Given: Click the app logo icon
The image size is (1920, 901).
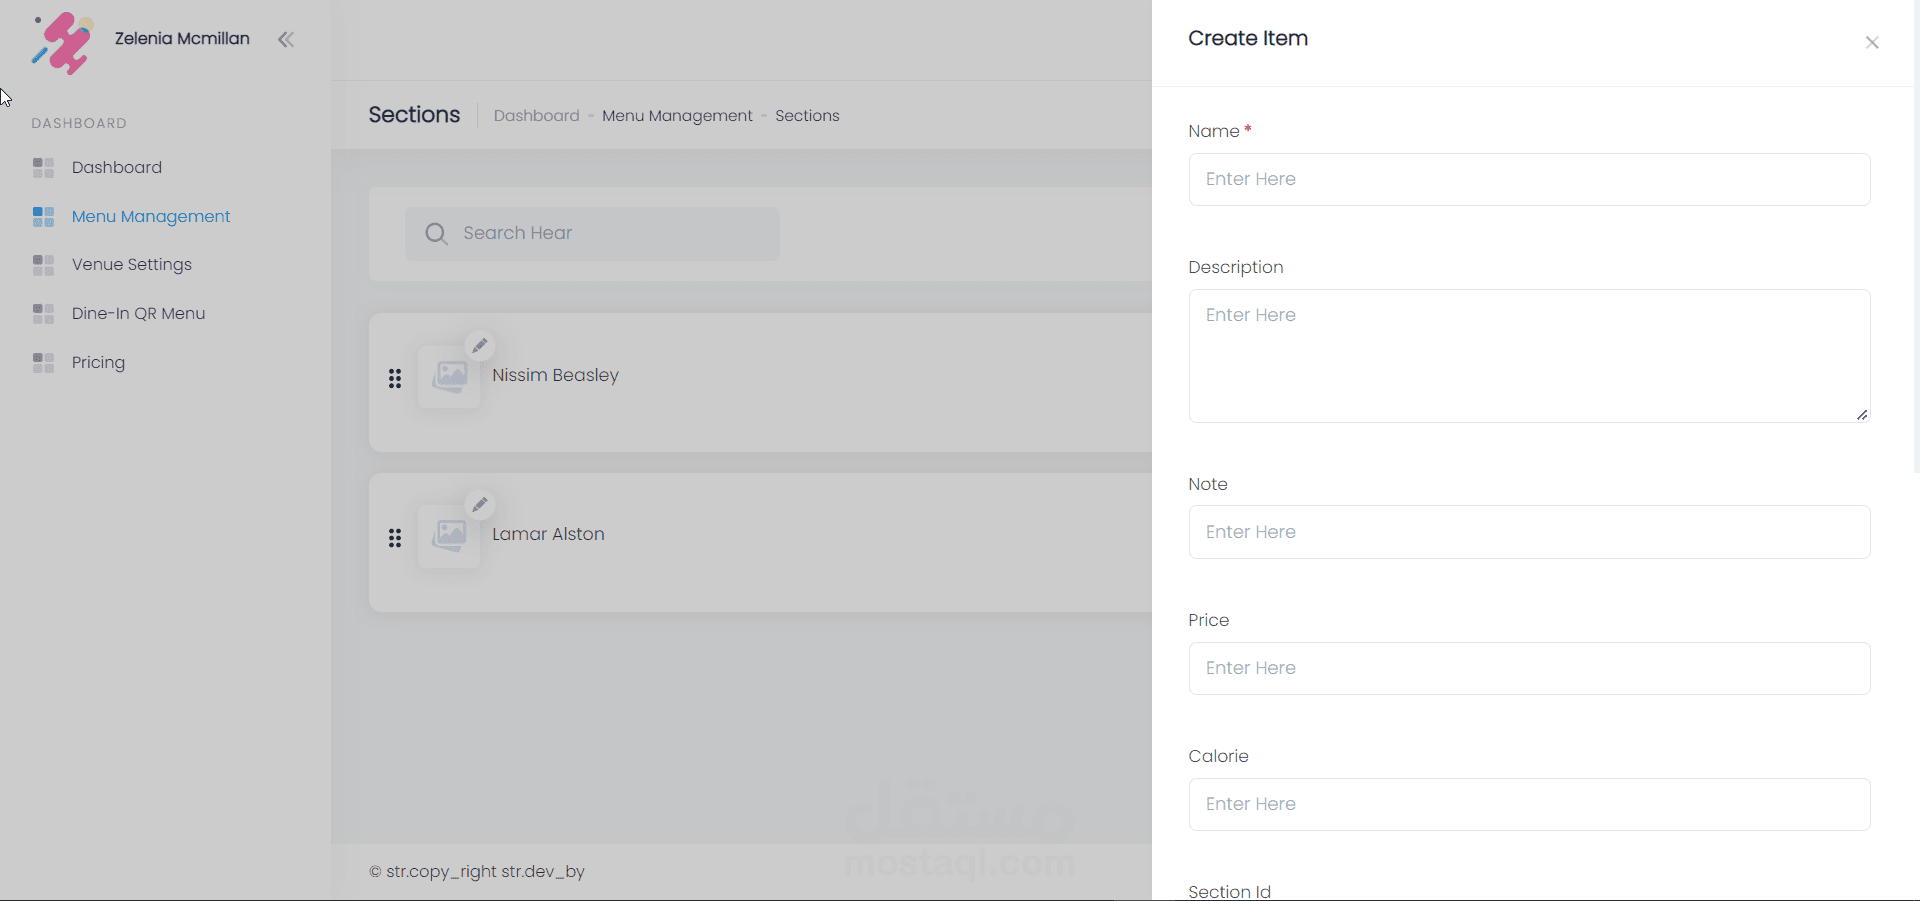Looking at the screenshot, I should (63, 43).
